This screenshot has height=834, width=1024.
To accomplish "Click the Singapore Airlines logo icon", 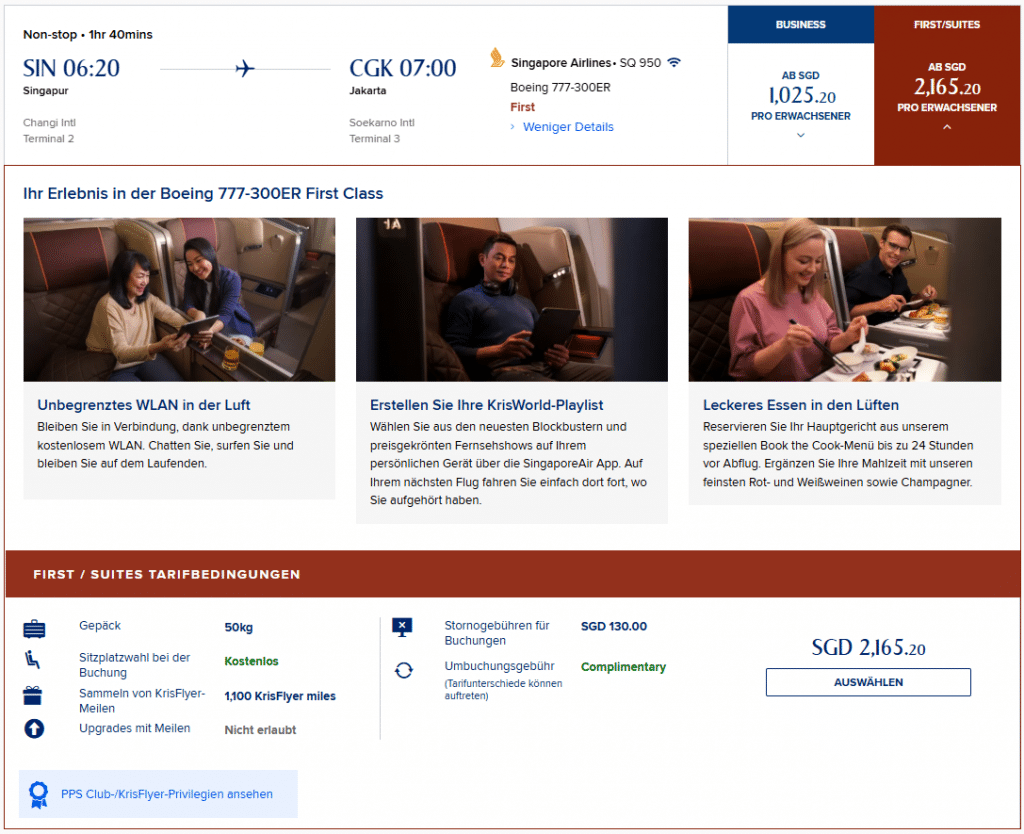I will tap(497, 58).
